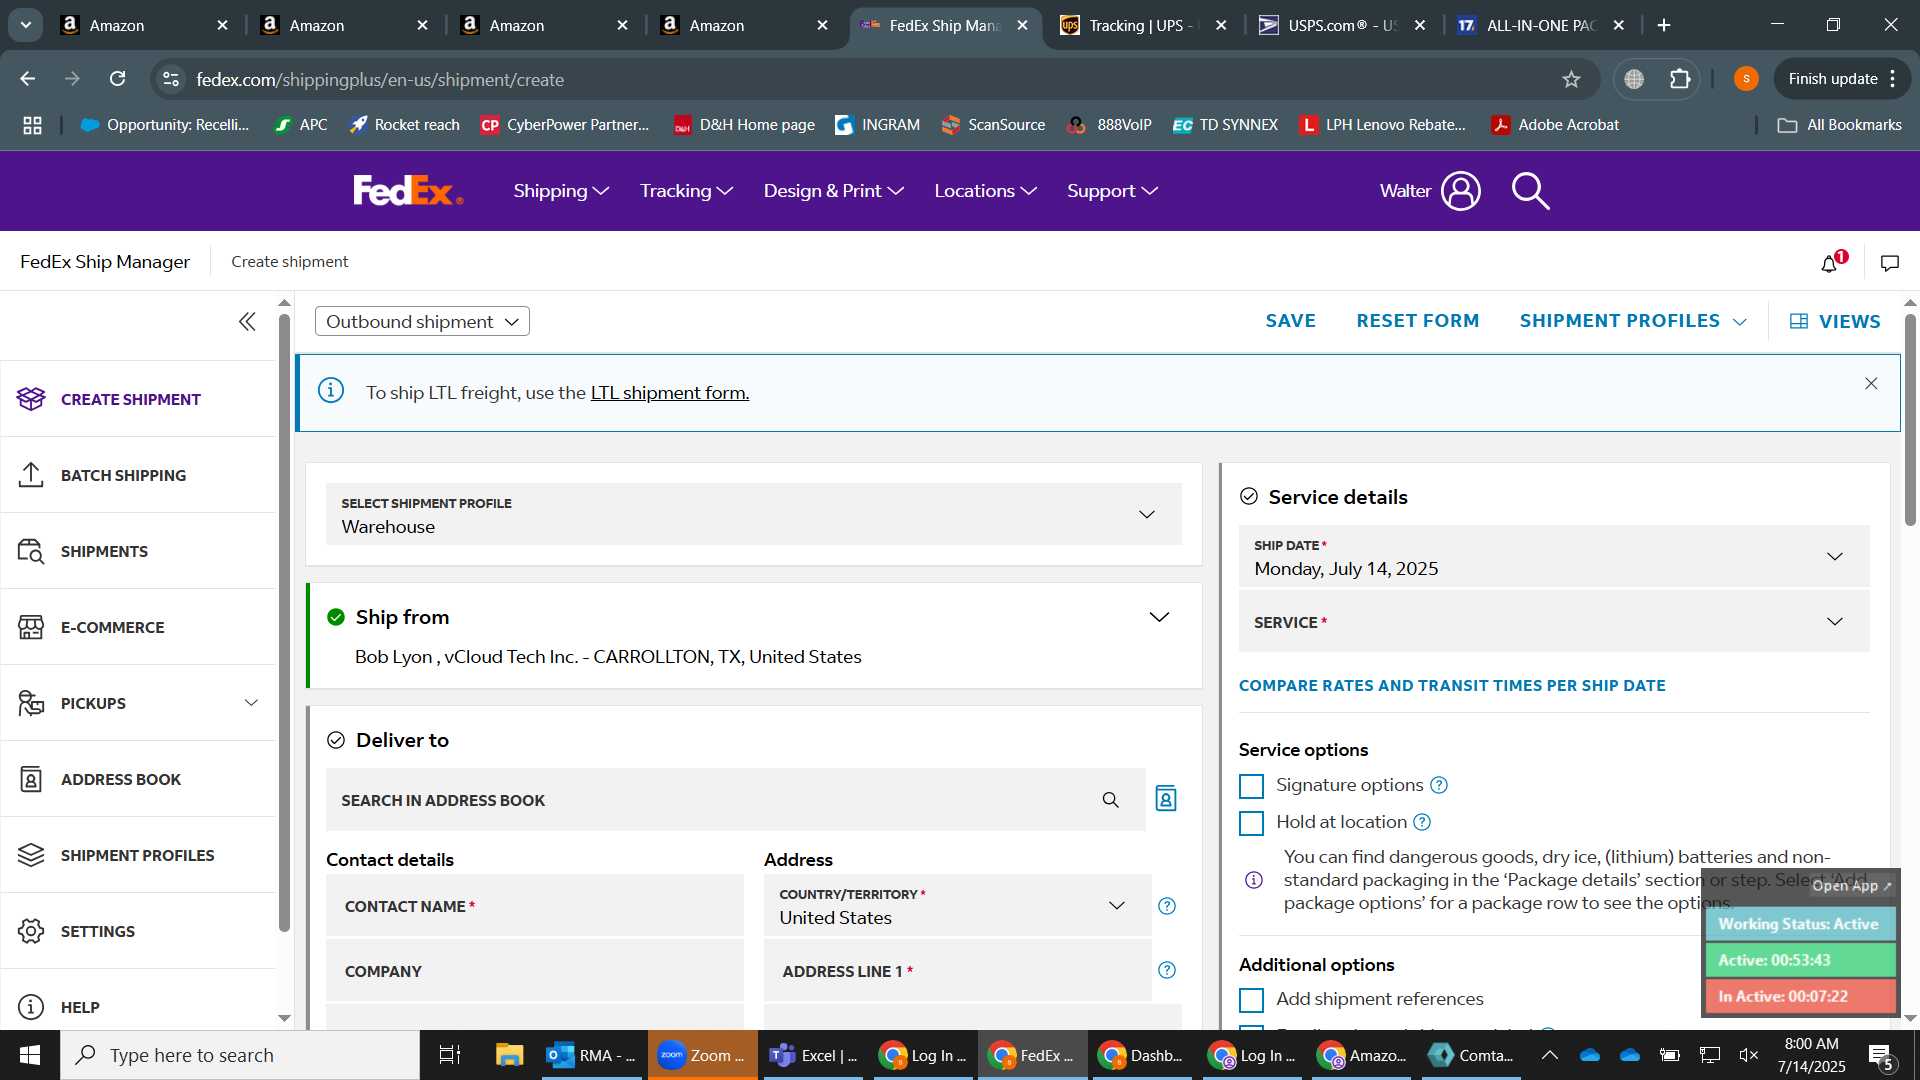Image resolution: width=1920 pixels, height=1080 pixels.
Task: Reload the FedEx page
Action: (x=117, y=79)
